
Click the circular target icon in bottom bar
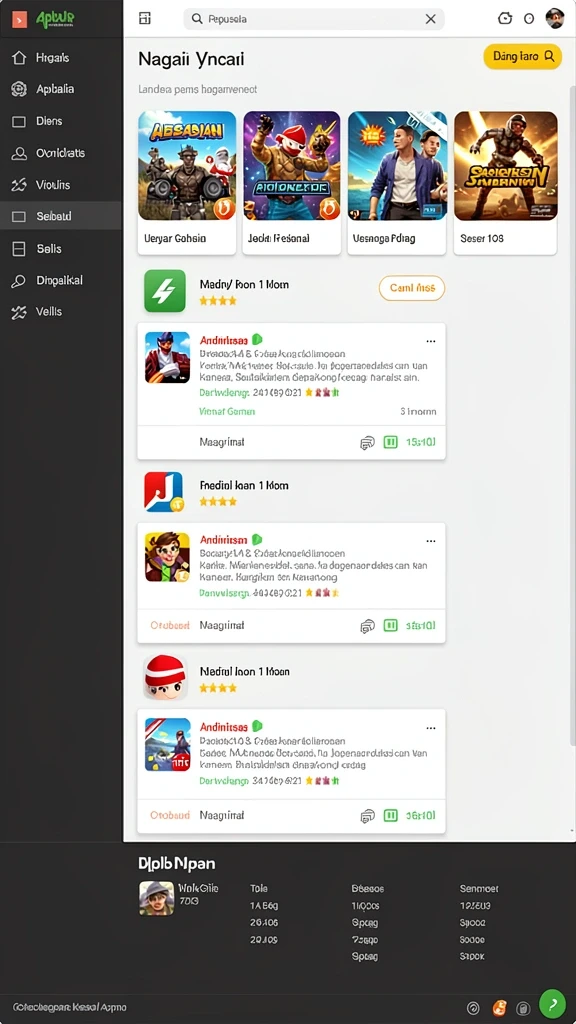click(x=474, y=1008)
